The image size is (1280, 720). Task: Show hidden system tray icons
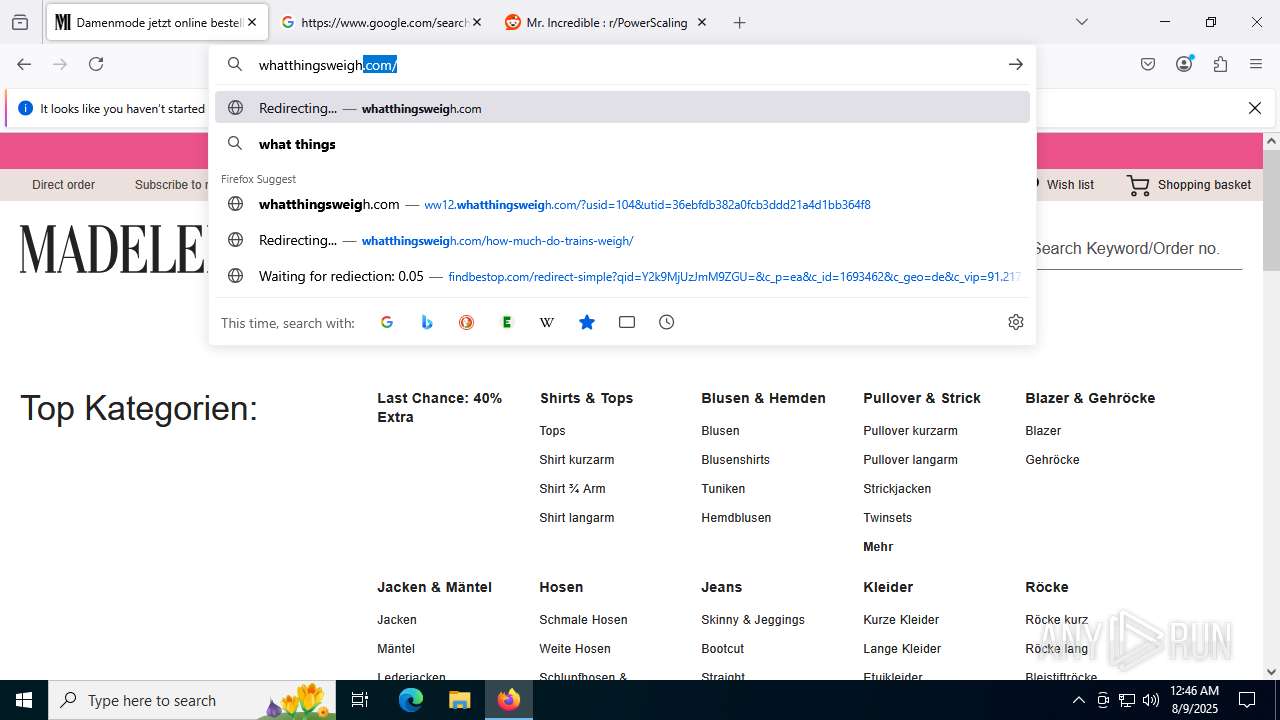(x=1078, y=700)
